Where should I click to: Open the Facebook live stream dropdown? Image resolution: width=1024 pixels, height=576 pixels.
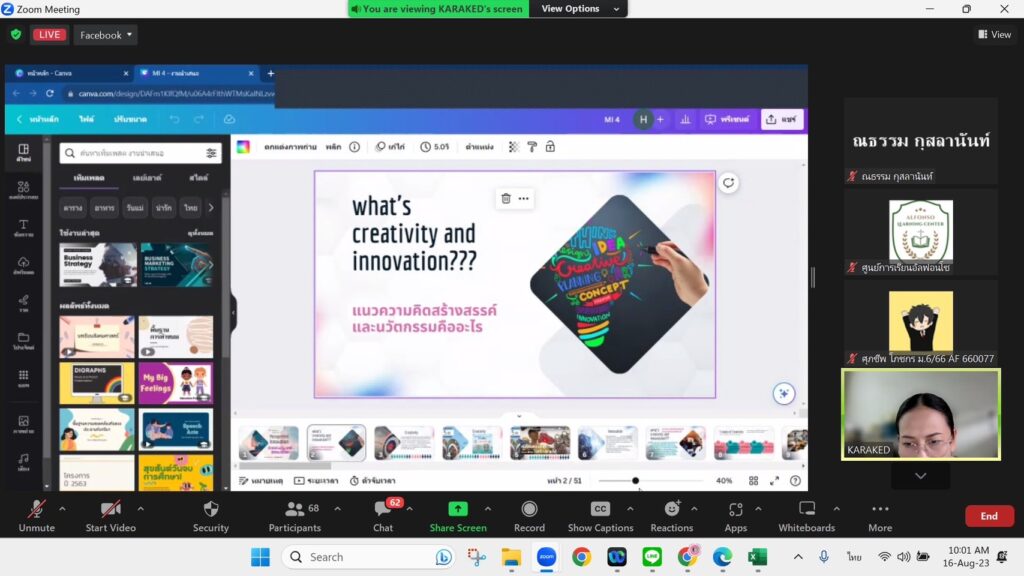(x=106, y=35)
